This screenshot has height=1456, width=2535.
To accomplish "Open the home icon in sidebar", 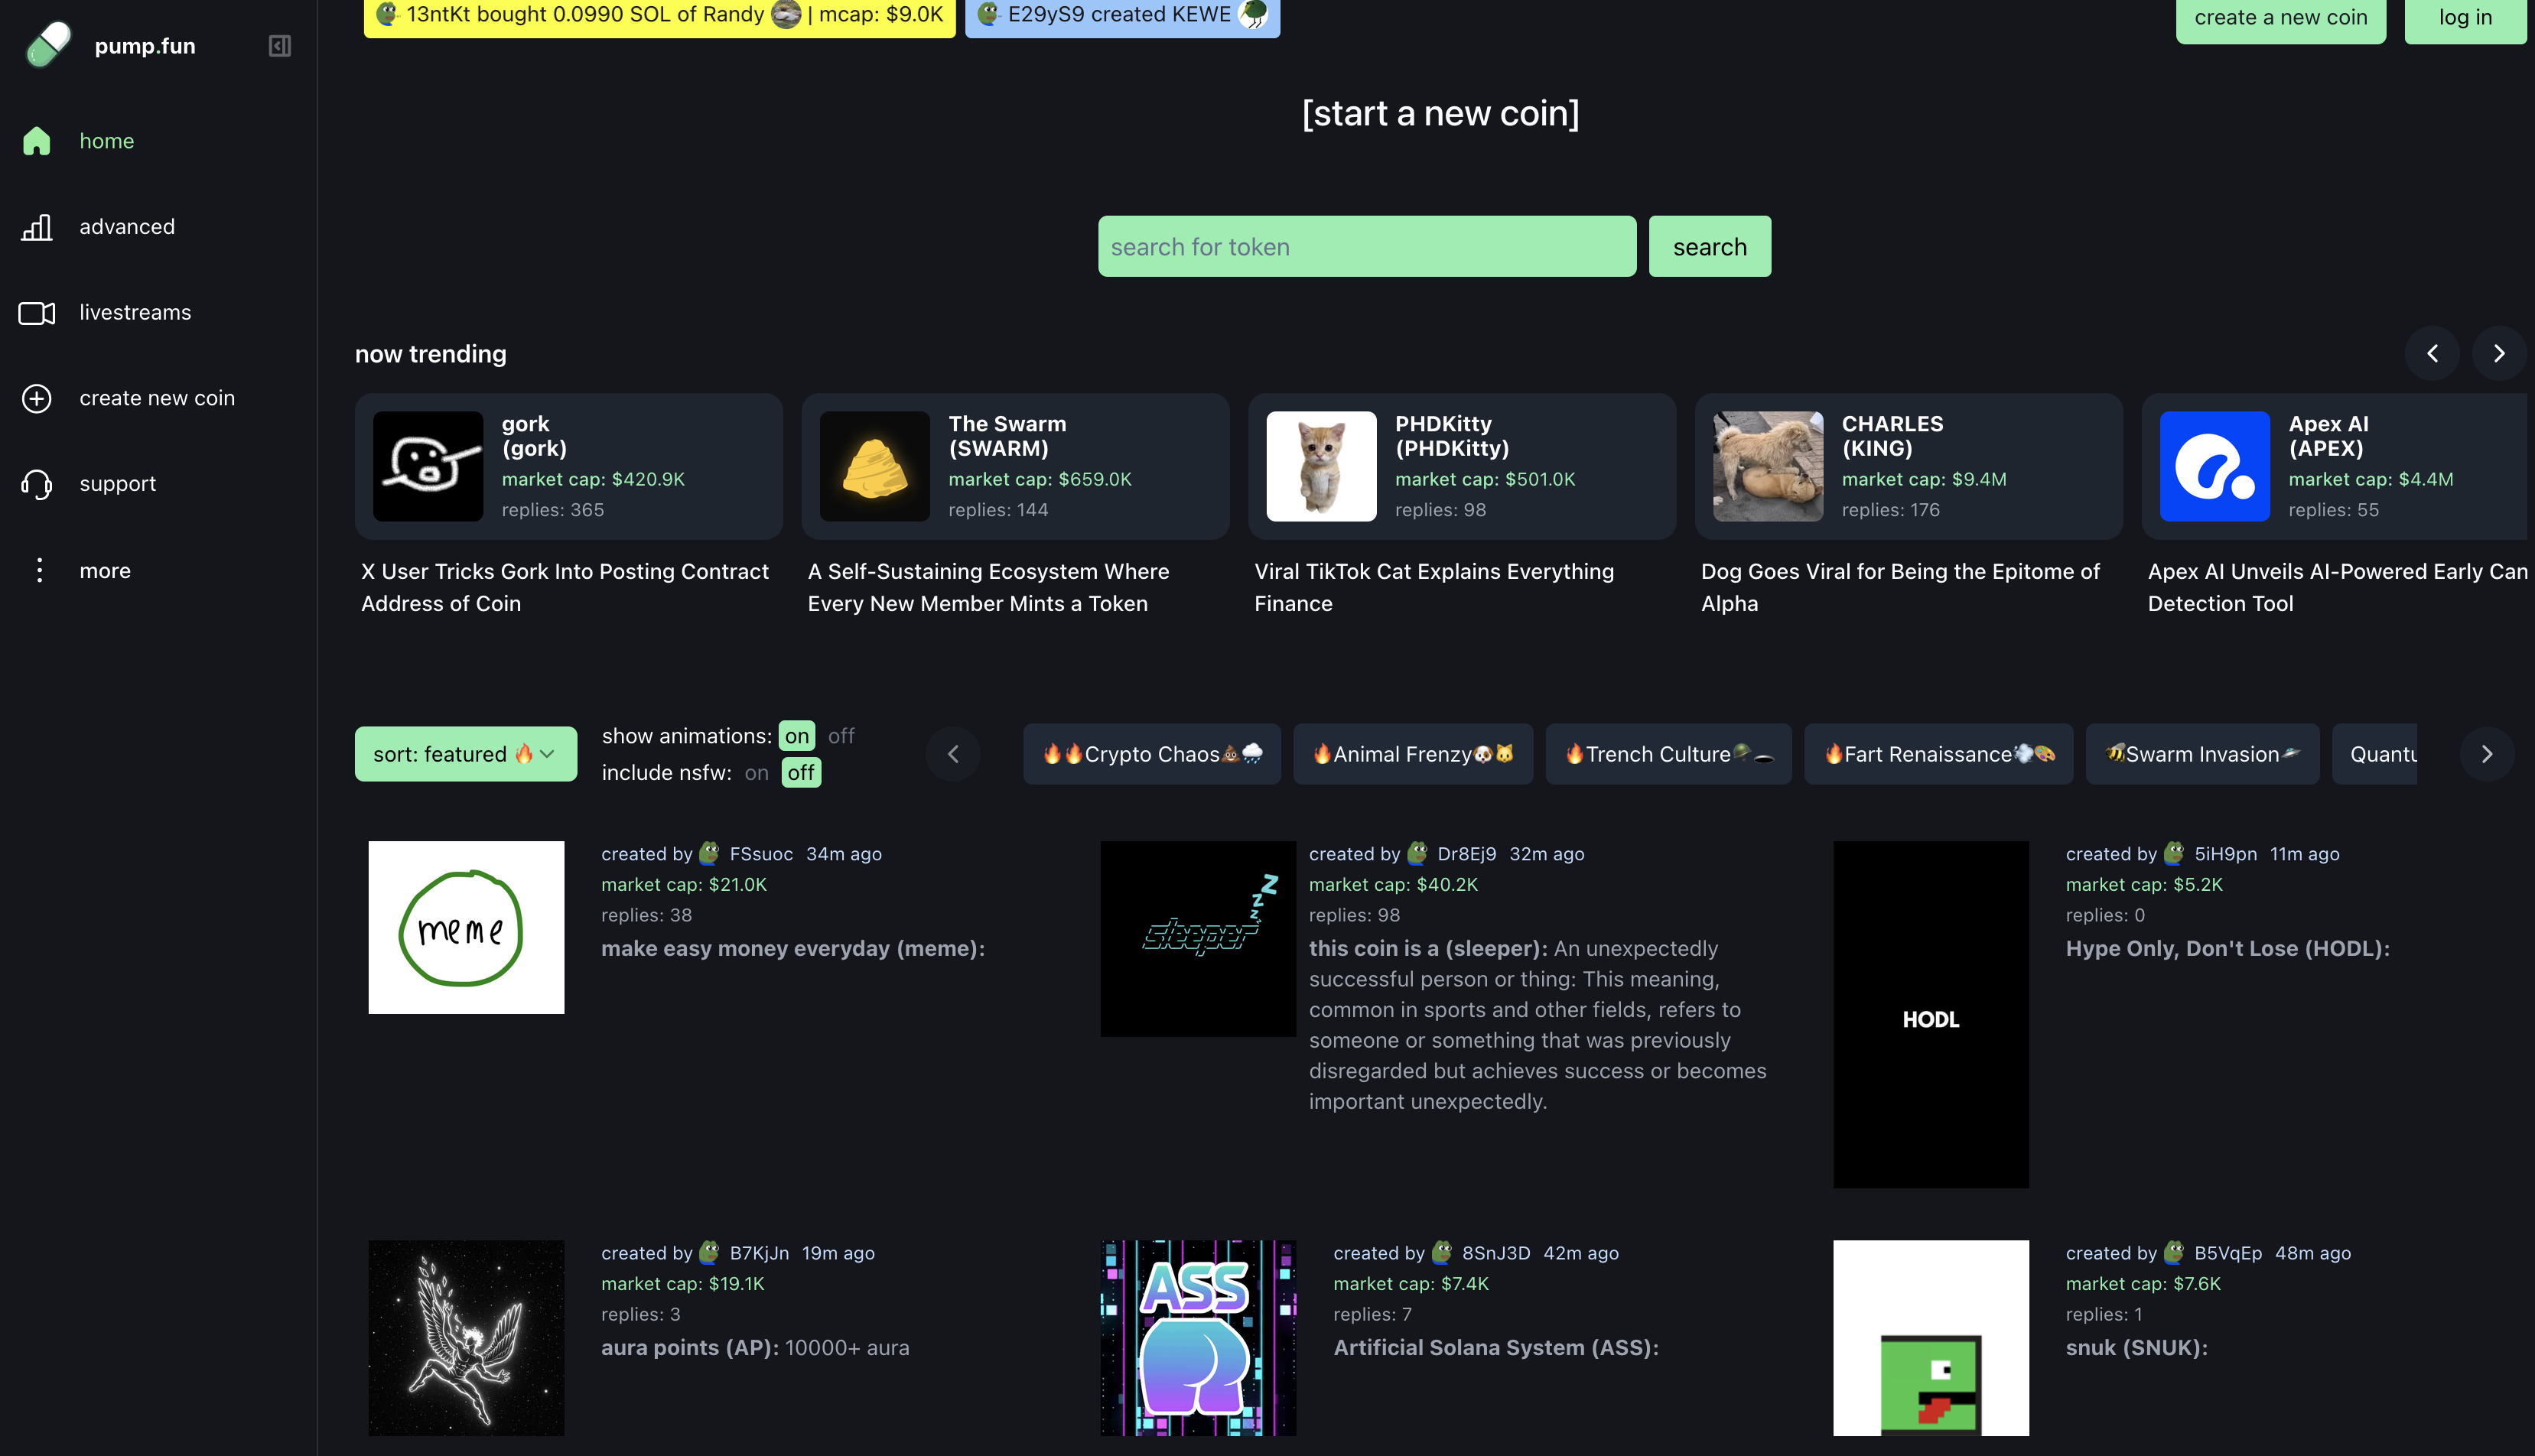I will pyautogui.click(x=37, y=141).
